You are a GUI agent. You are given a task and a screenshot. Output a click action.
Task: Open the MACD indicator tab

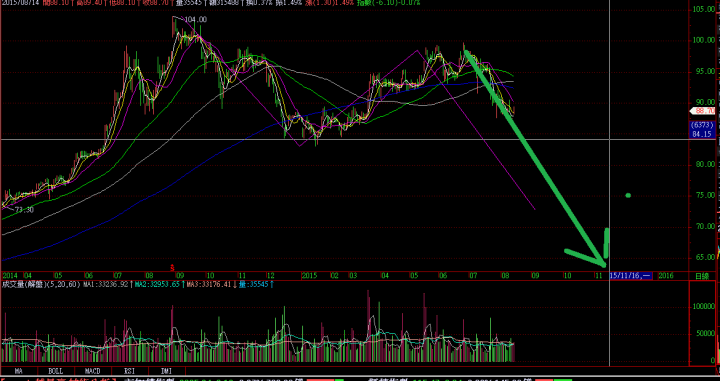click(x=92, y=370)
